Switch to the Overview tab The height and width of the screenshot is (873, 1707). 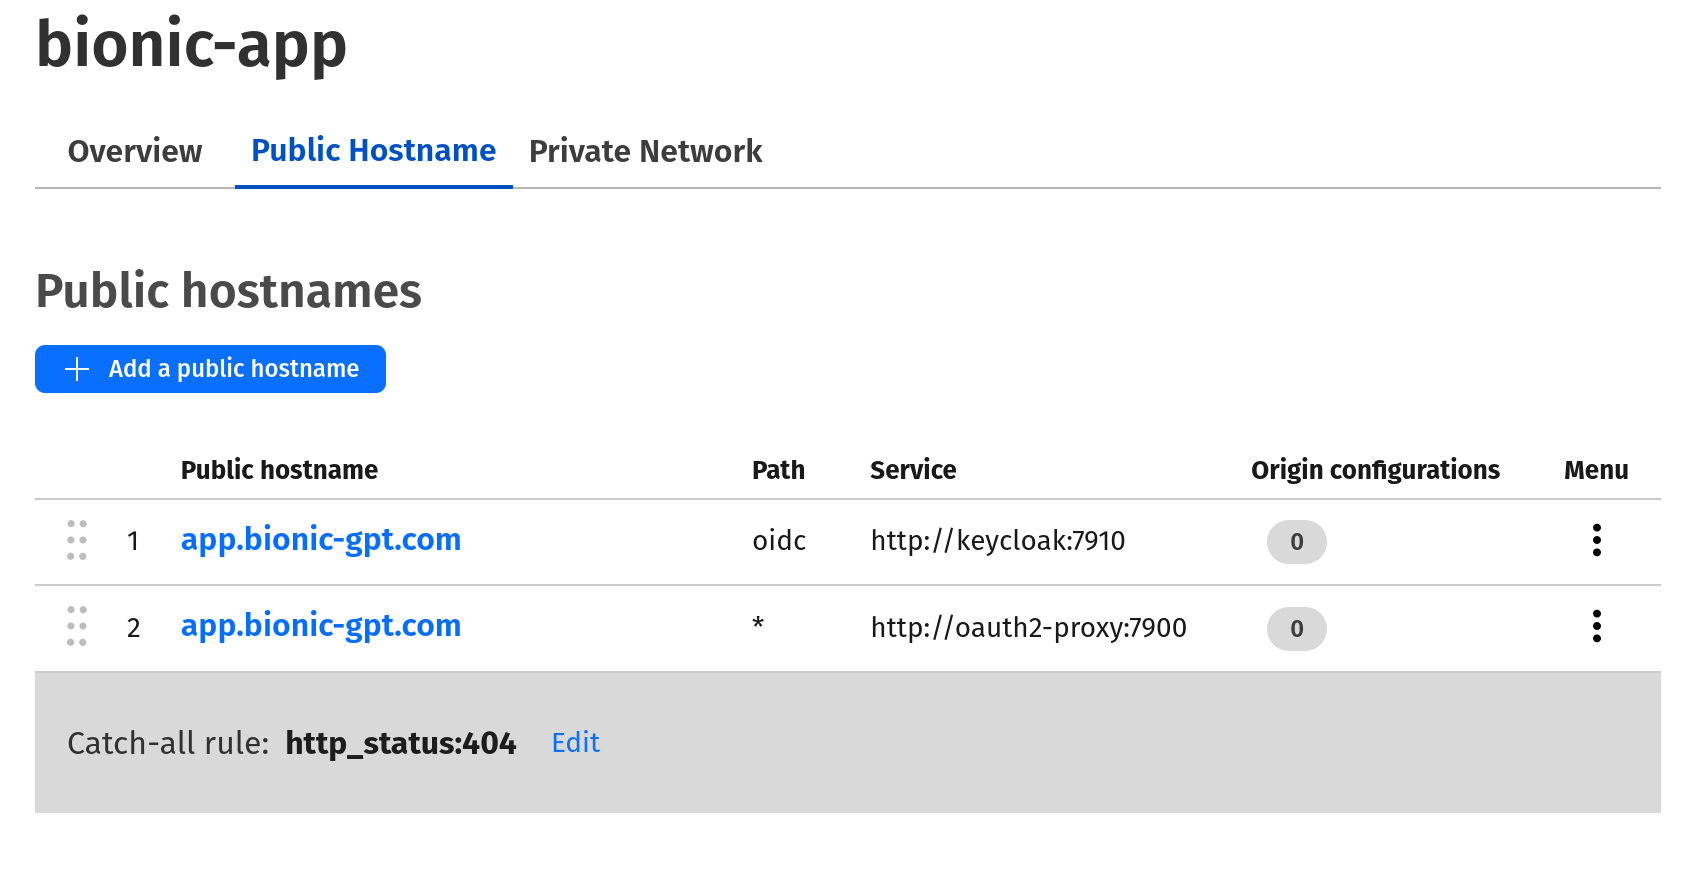pos(135,151)
